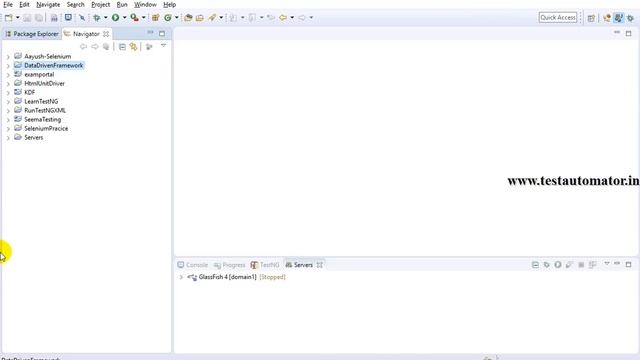Image resolution: width=640 pixels, height=360 pixels.
Task: Open the Project menu
Action: point(100,4)
